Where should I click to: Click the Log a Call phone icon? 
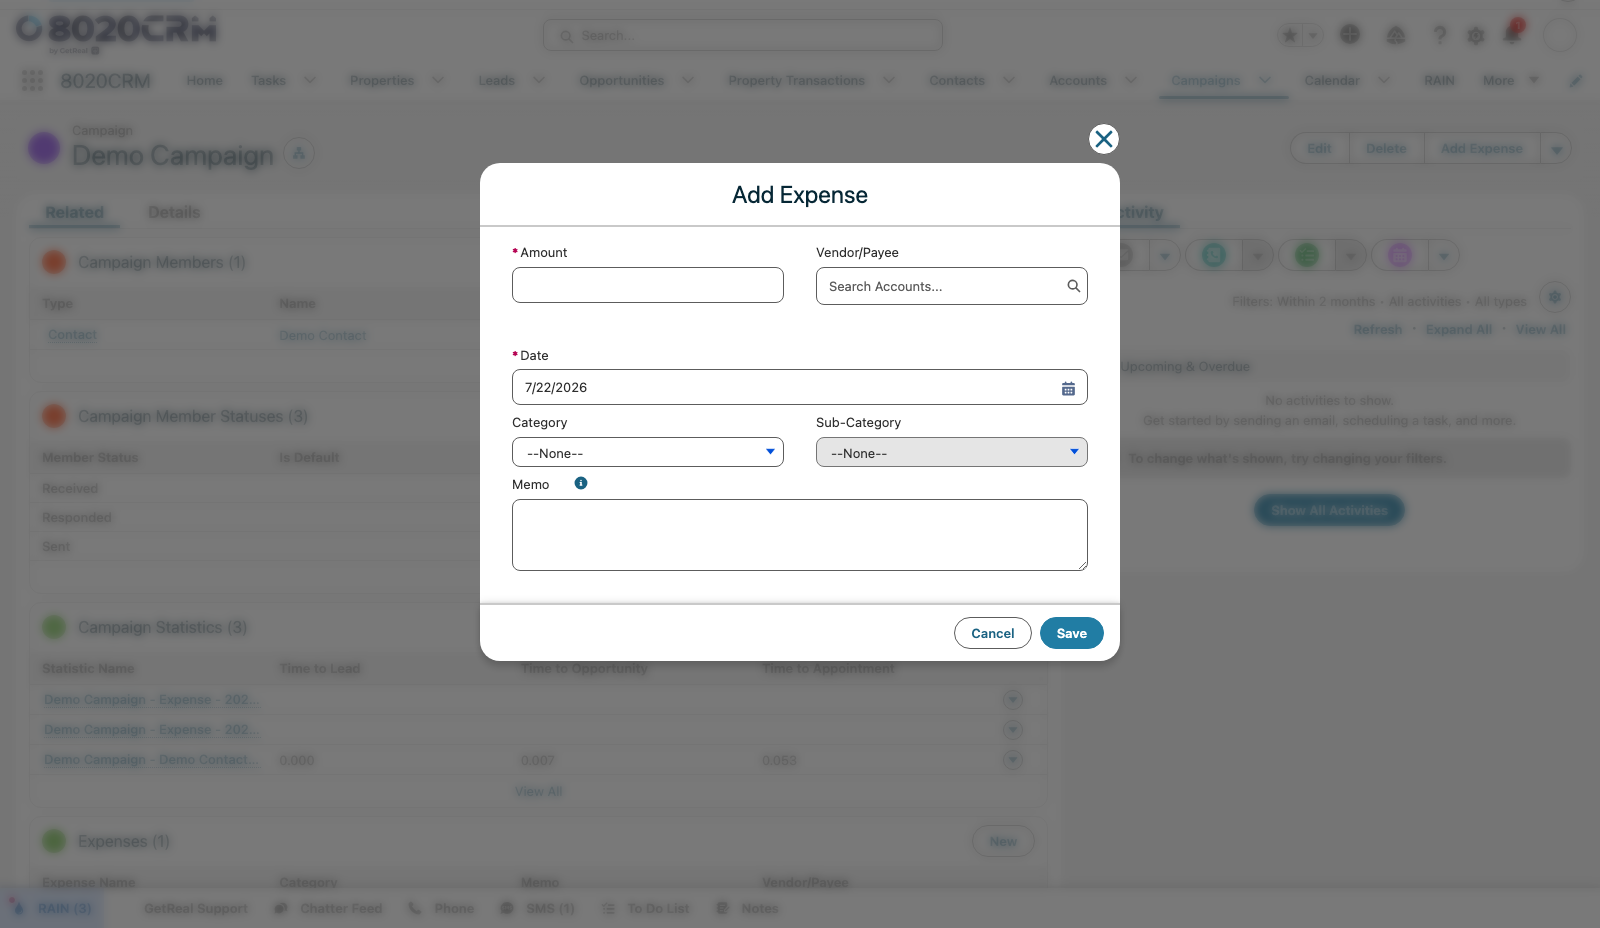point(1214,255)
